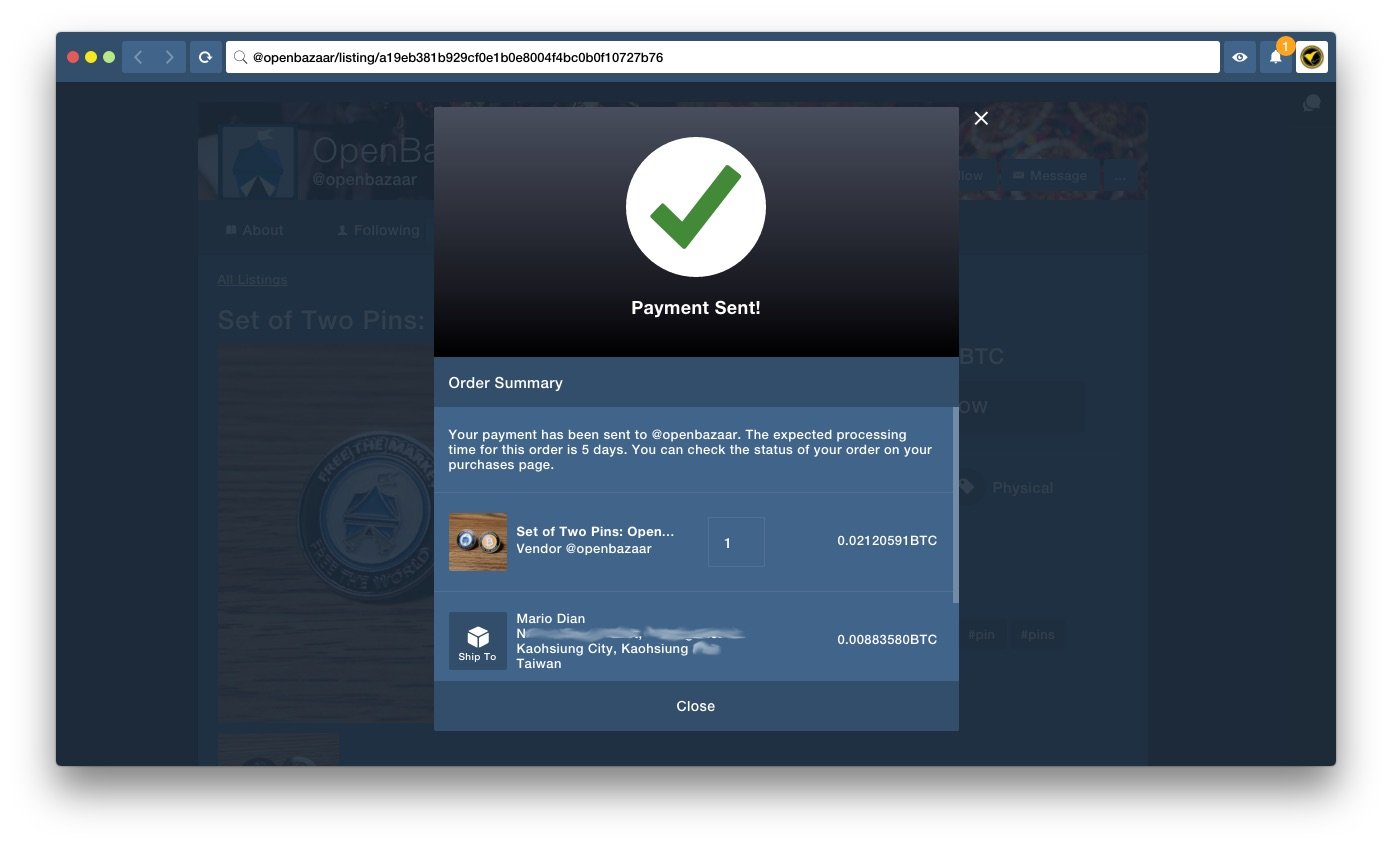Click the All Listings link
This screenshot has width=1392, height=846.
click(252, 280)
